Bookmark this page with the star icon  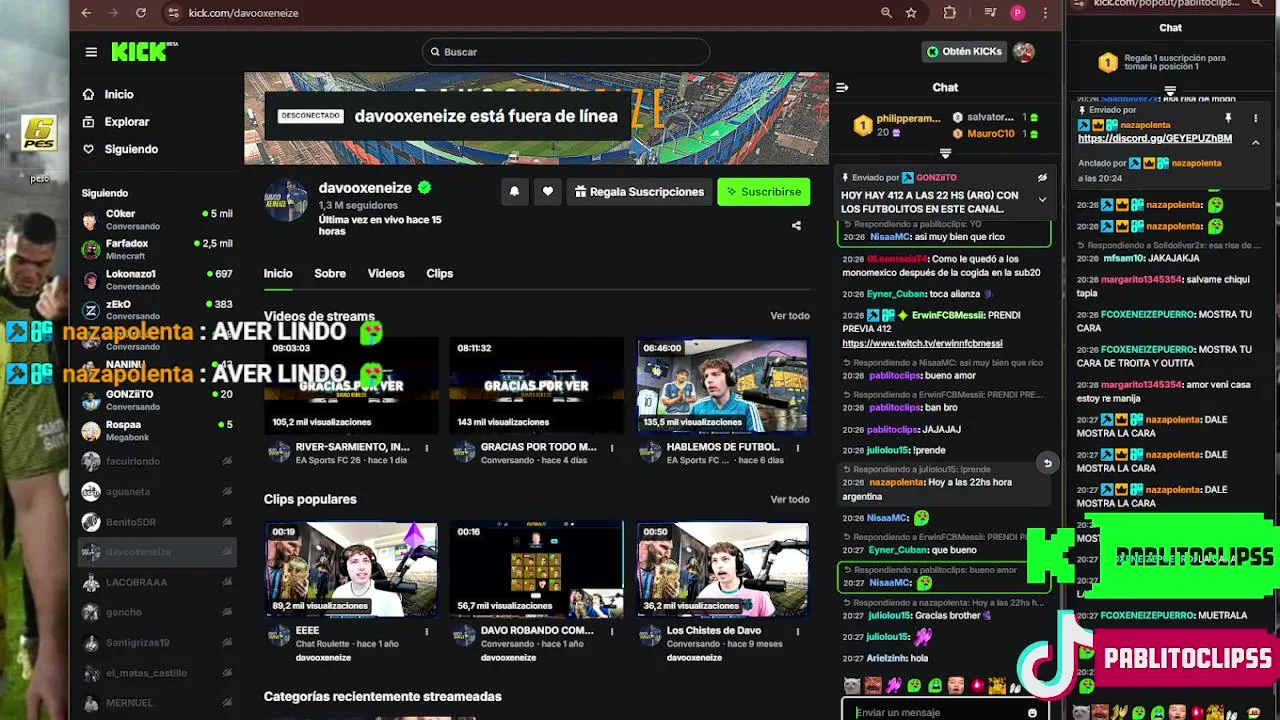coord(911,13)
